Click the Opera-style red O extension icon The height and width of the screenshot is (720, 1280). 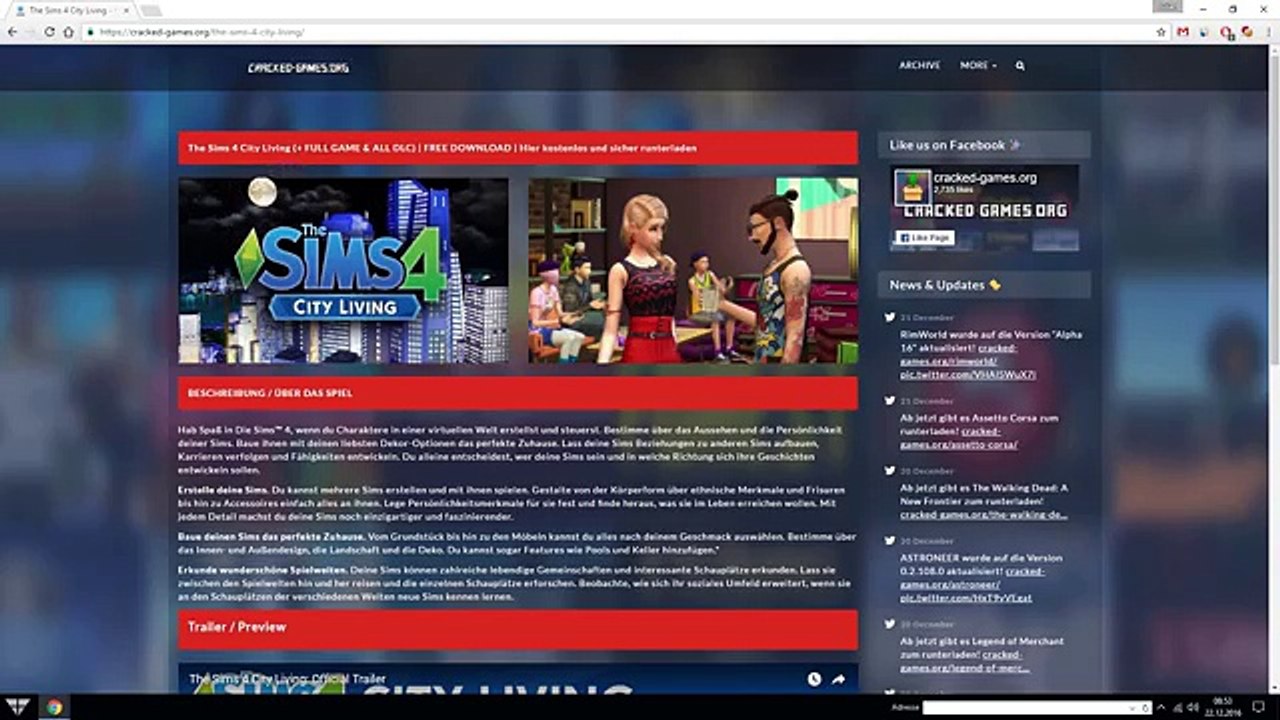pyautogui.click(x=1227, y=32)
